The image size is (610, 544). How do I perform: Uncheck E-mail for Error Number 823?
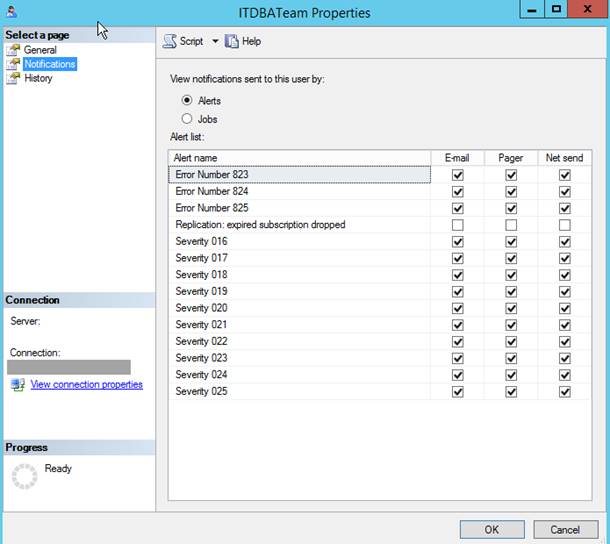[458, 175]
